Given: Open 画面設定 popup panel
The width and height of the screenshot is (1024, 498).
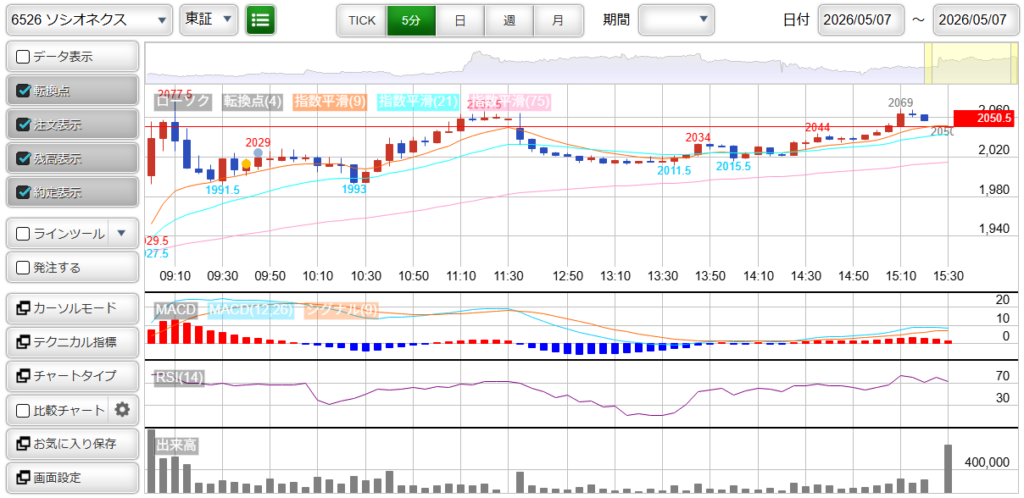Looking at the screenshot, I should click(x=72, y=478).
